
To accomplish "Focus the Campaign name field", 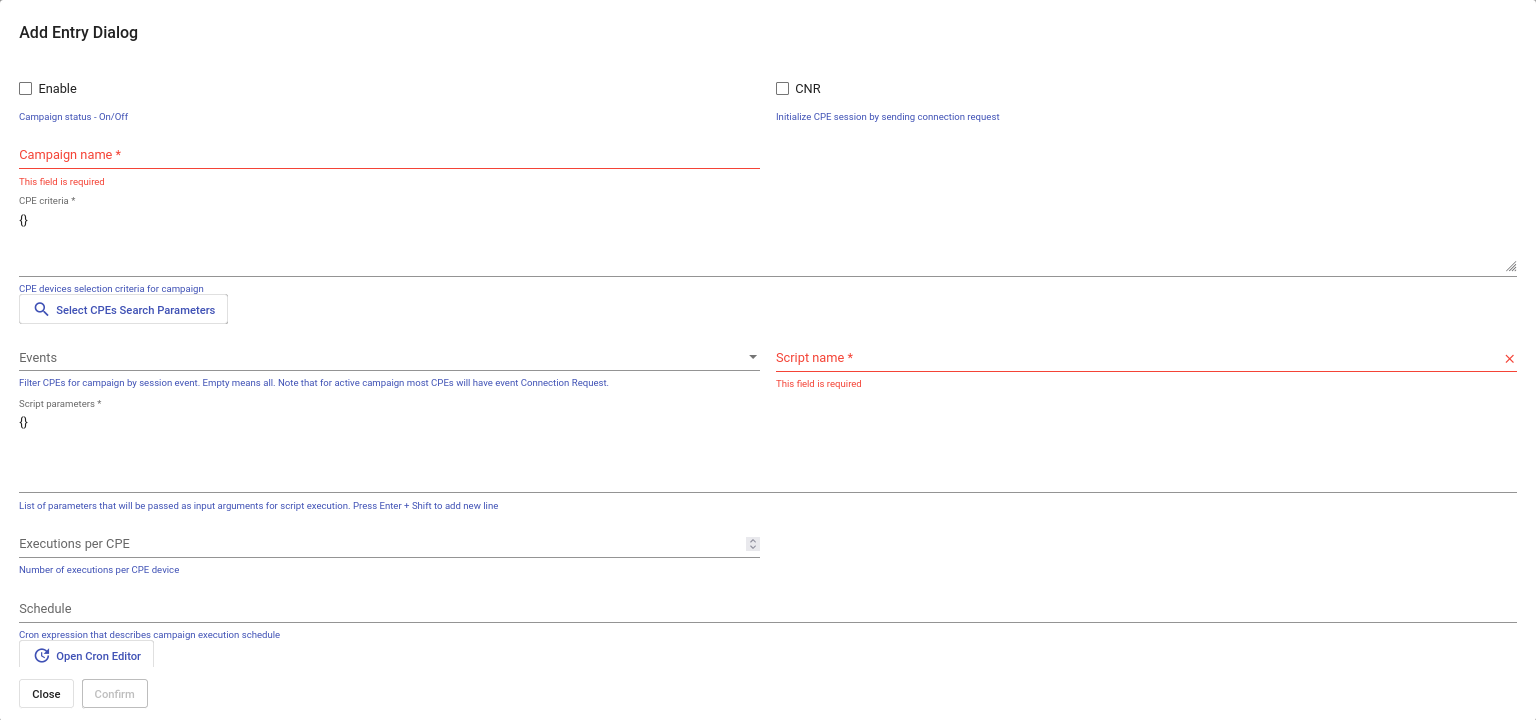I will coord(389,155).
